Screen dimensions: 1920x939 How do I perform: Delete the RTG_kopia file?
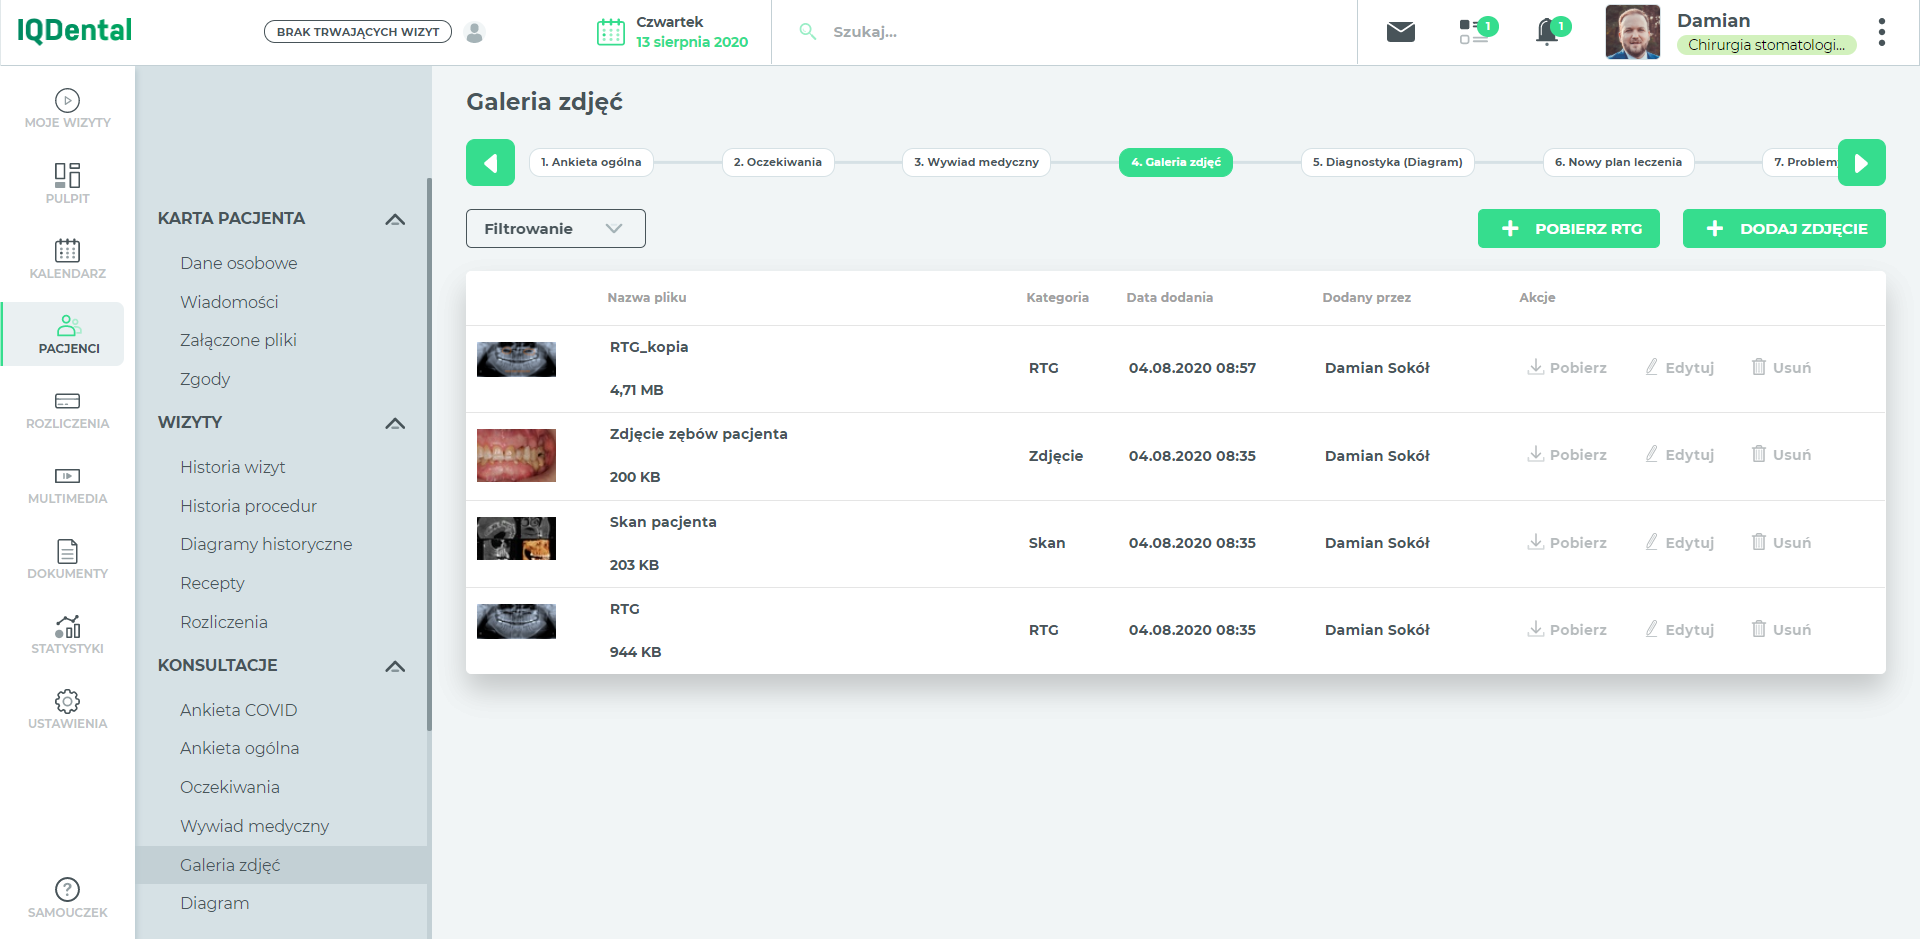point(1781,367)
